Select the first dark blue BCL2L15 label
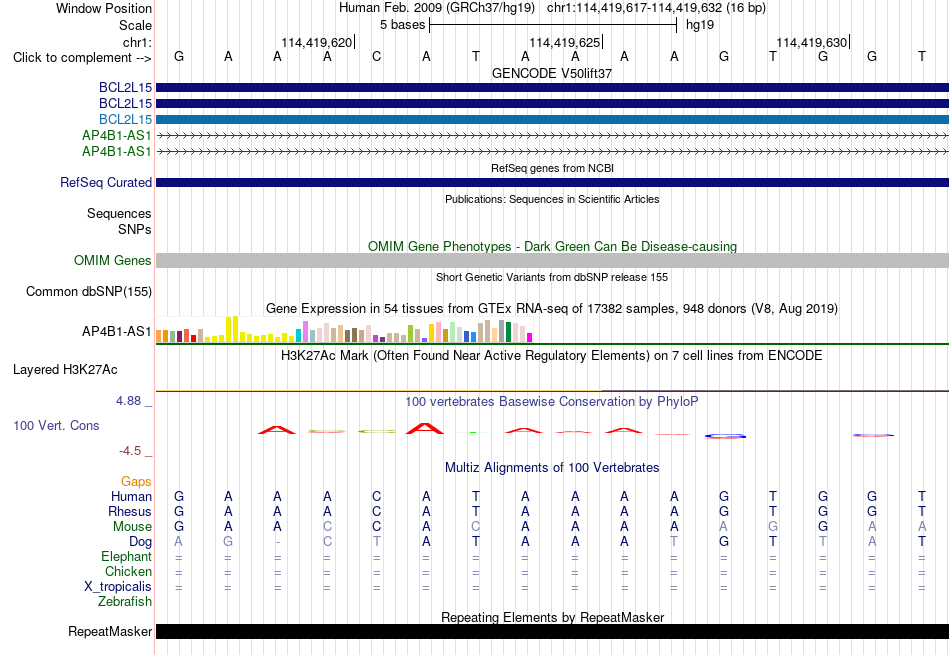Image resolution: width=950 pixels, height=655 pixels. tap(125, 87)
